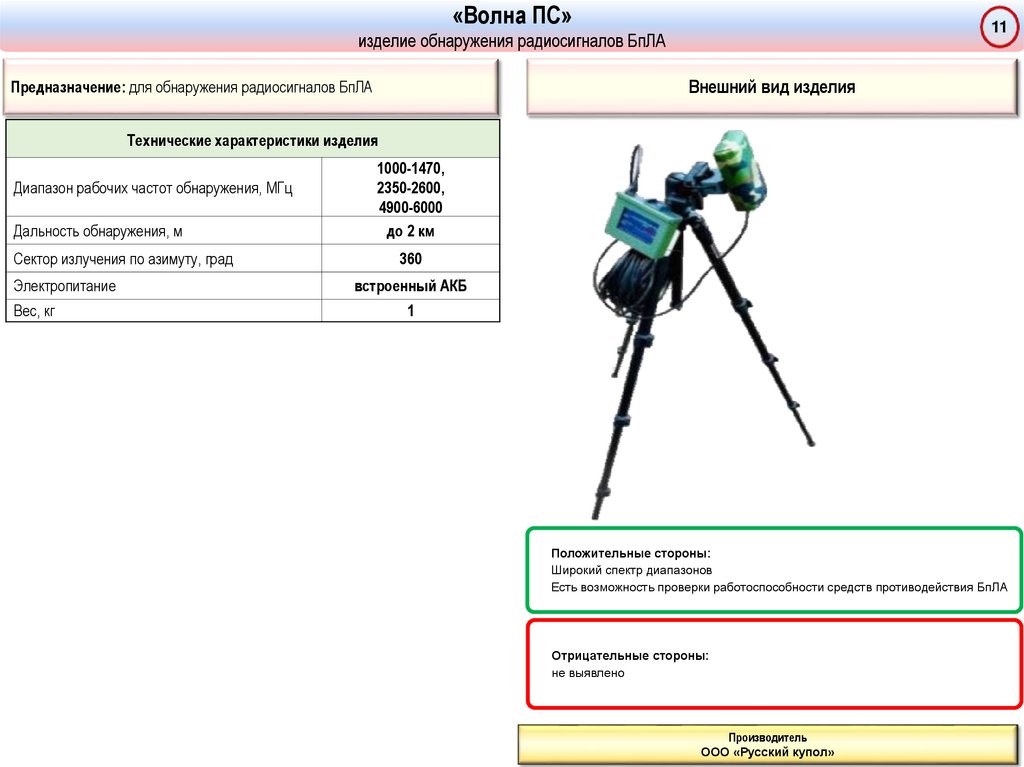Click the "Технические характеристики изделия" table header
The width and height of the screenshot is (1024, 767).
[x=252, y=139]
